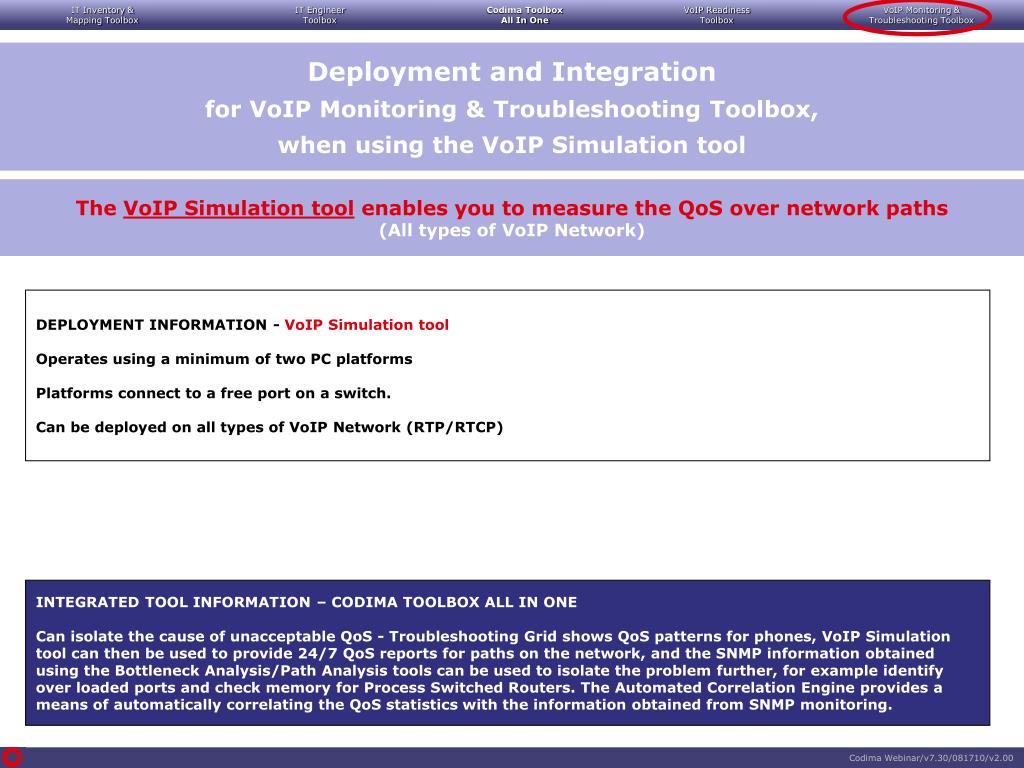Click the 'DEPLOYMENT INFORMATION' label

(x=152, y=325)
